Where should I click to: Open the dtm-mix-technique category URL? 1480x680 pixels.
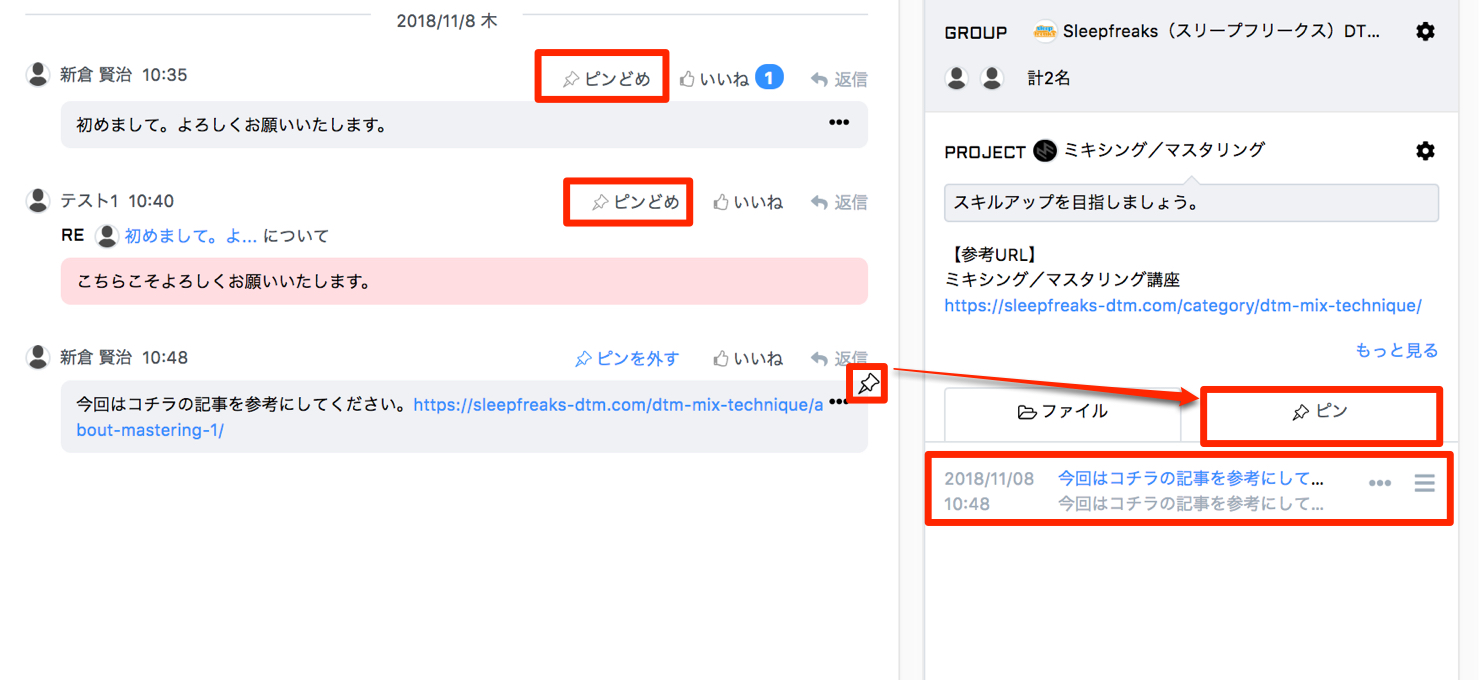pos(1183,305)
